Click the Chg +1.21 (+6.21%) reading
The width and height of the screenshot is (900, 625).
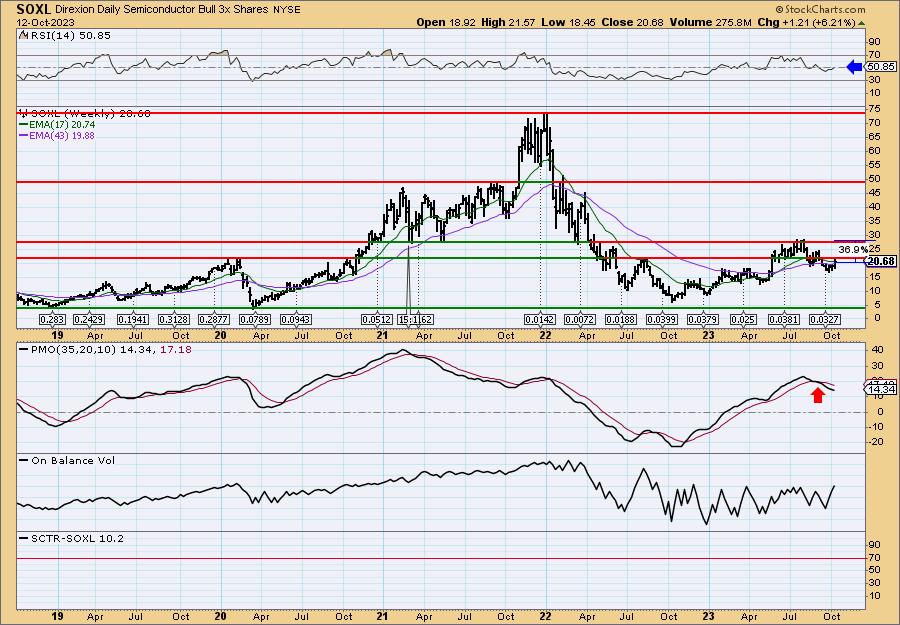(806, 22)
